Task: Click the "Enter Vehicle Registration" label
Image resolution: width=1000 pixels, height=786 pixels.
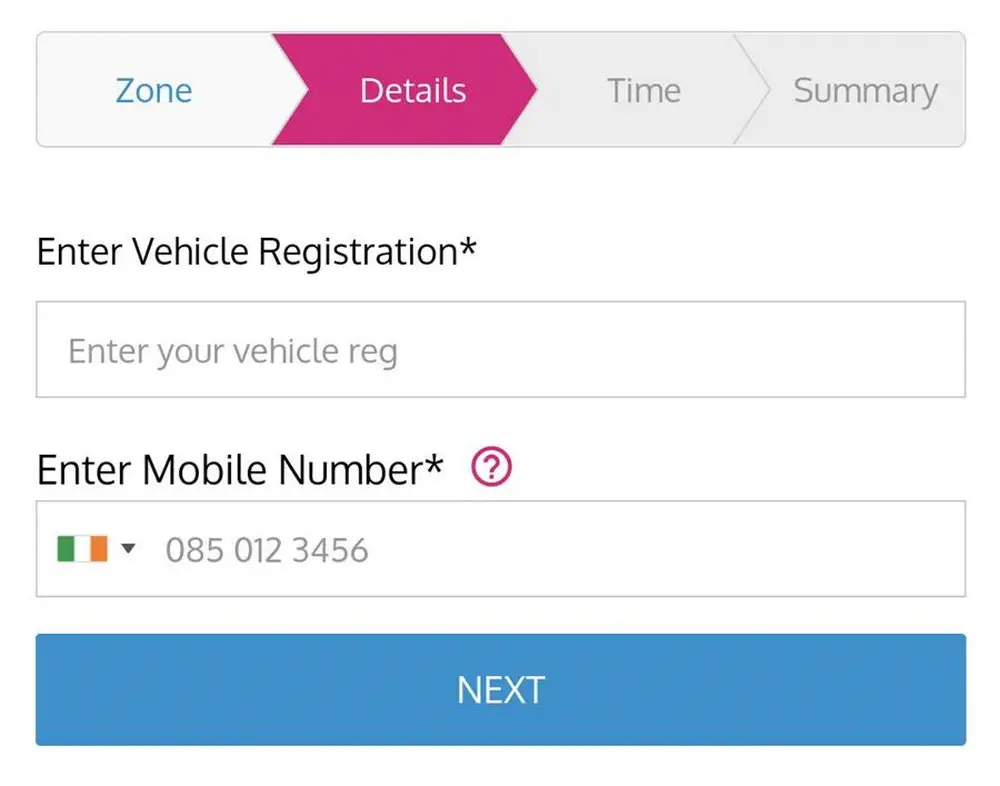Action: coord(246,251)
